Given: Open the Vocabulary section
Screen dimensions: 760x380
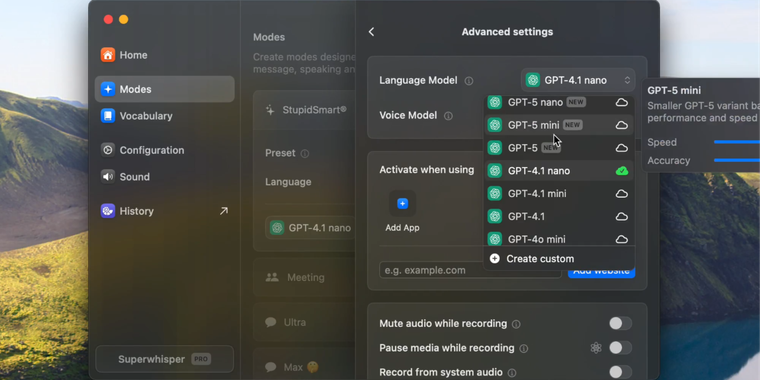Looking at the screenshot, I should (x=164, y=116).
